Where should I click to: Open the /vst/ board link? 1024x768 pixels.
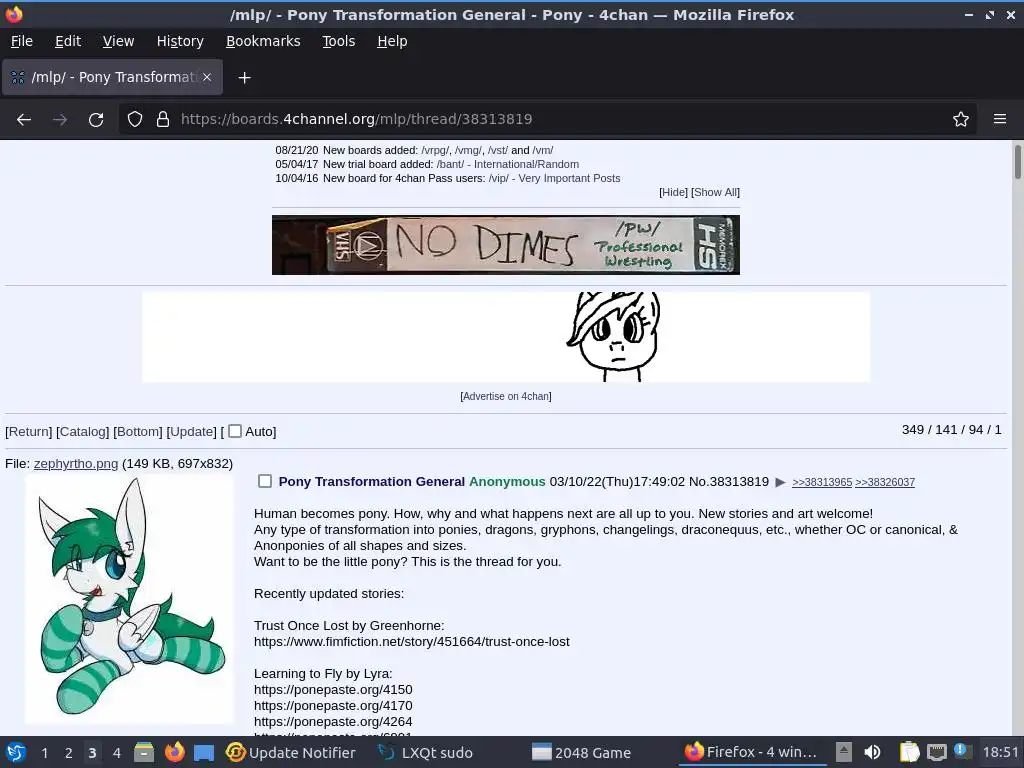click(x=498, y=150)
